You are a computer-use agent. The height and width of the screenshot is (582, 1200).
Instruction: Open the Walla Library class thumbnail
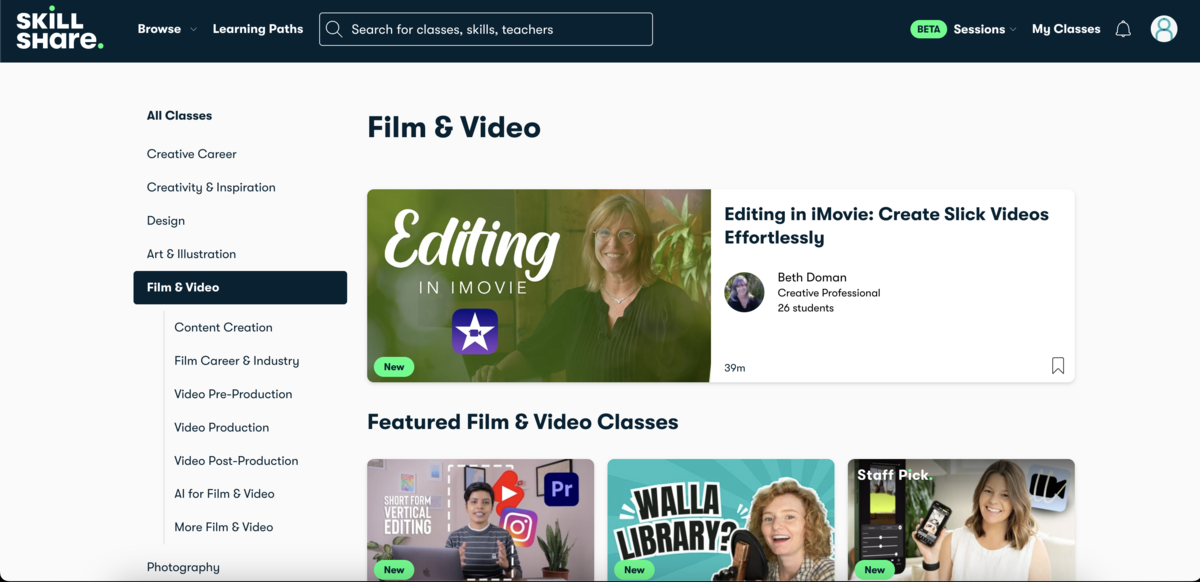coord(720,520)
